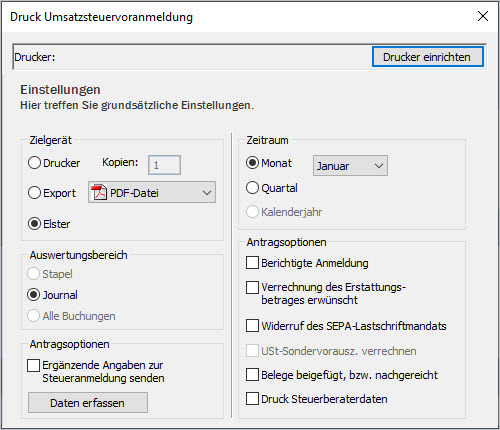
Task: Select the Monat radio button
Action: click(x=252, y=163)
